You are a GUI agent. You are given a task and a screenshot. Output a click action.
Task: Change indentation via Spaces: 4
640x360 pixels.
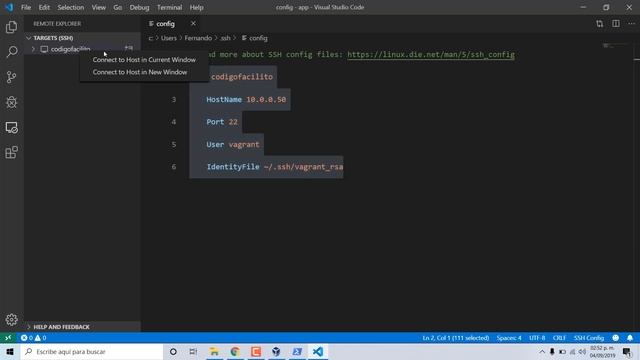[x=509, y=338]
